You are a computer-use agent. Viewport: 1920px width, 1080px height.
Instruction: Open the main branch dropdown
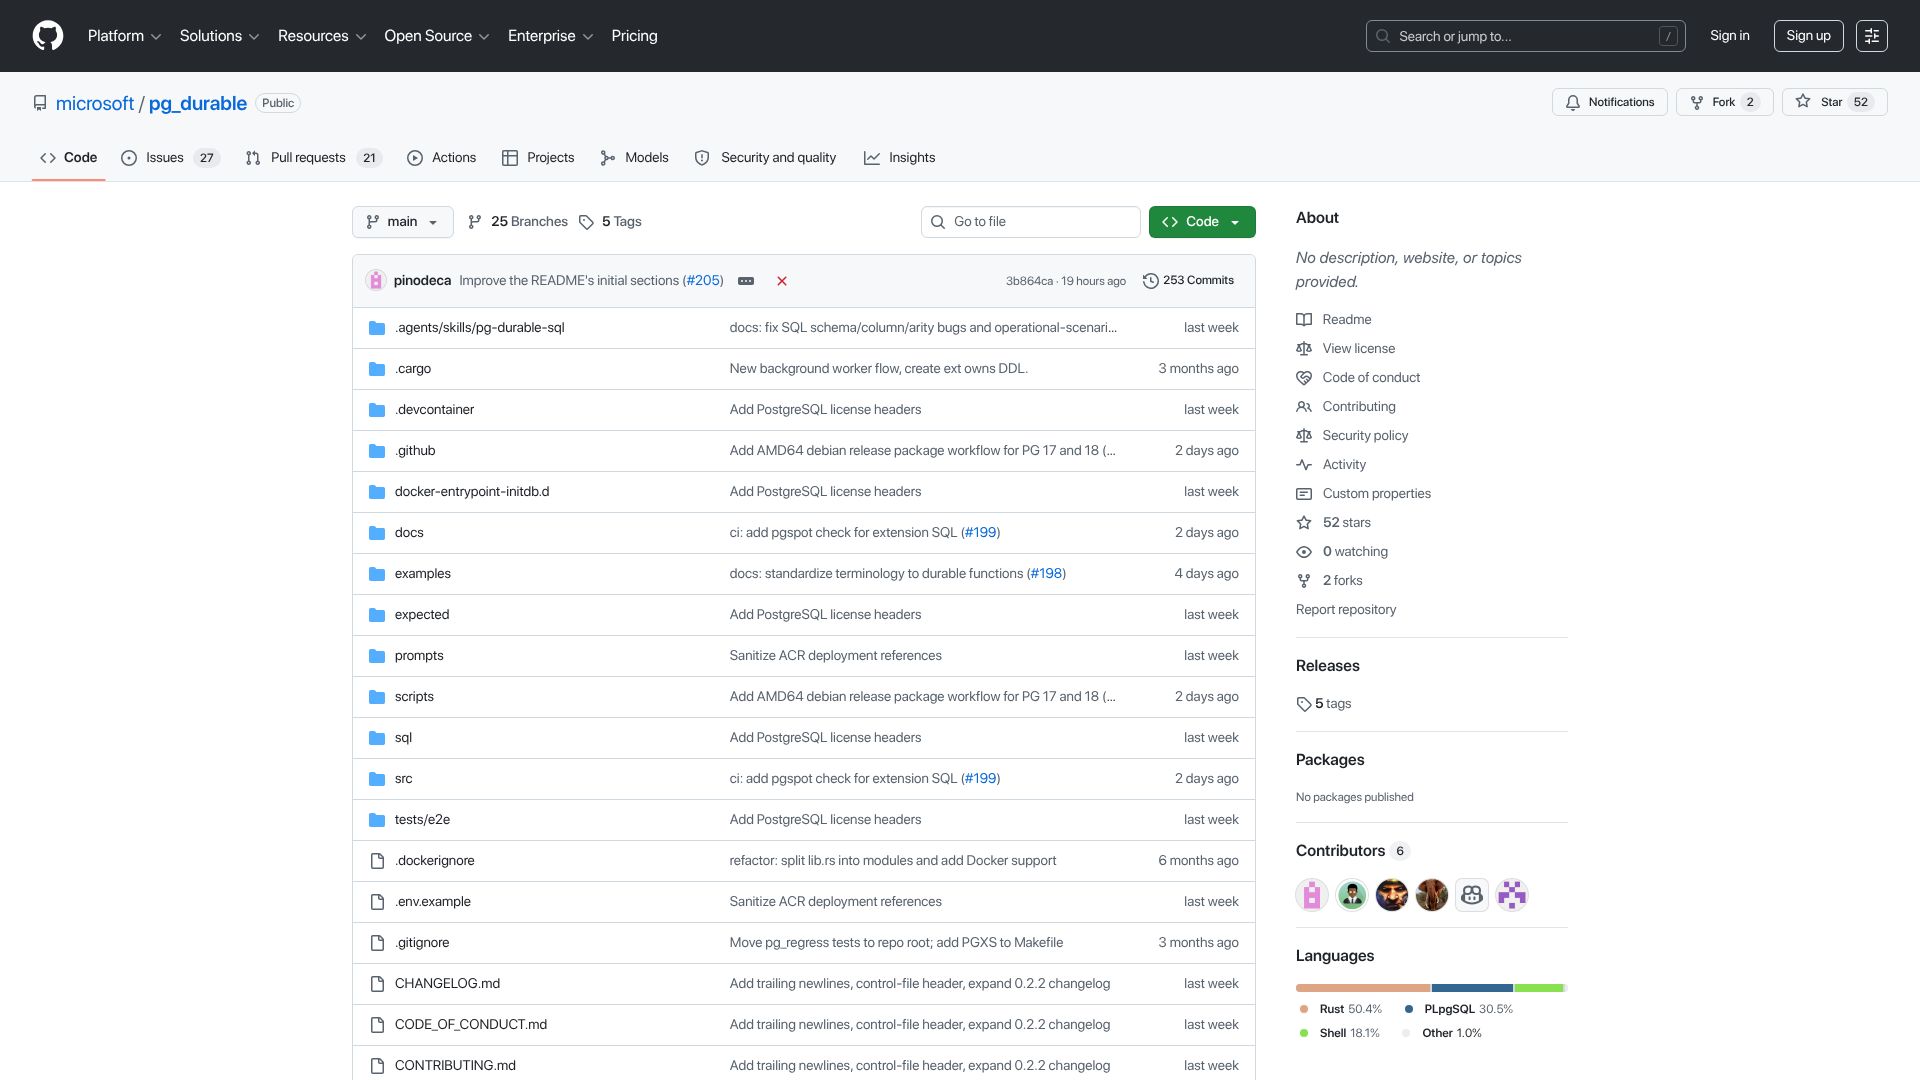coord(402,222)
